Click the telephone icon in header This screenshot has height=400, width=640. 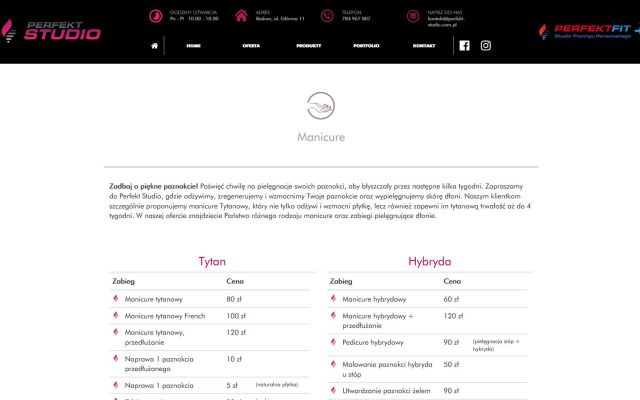[327, 15]
